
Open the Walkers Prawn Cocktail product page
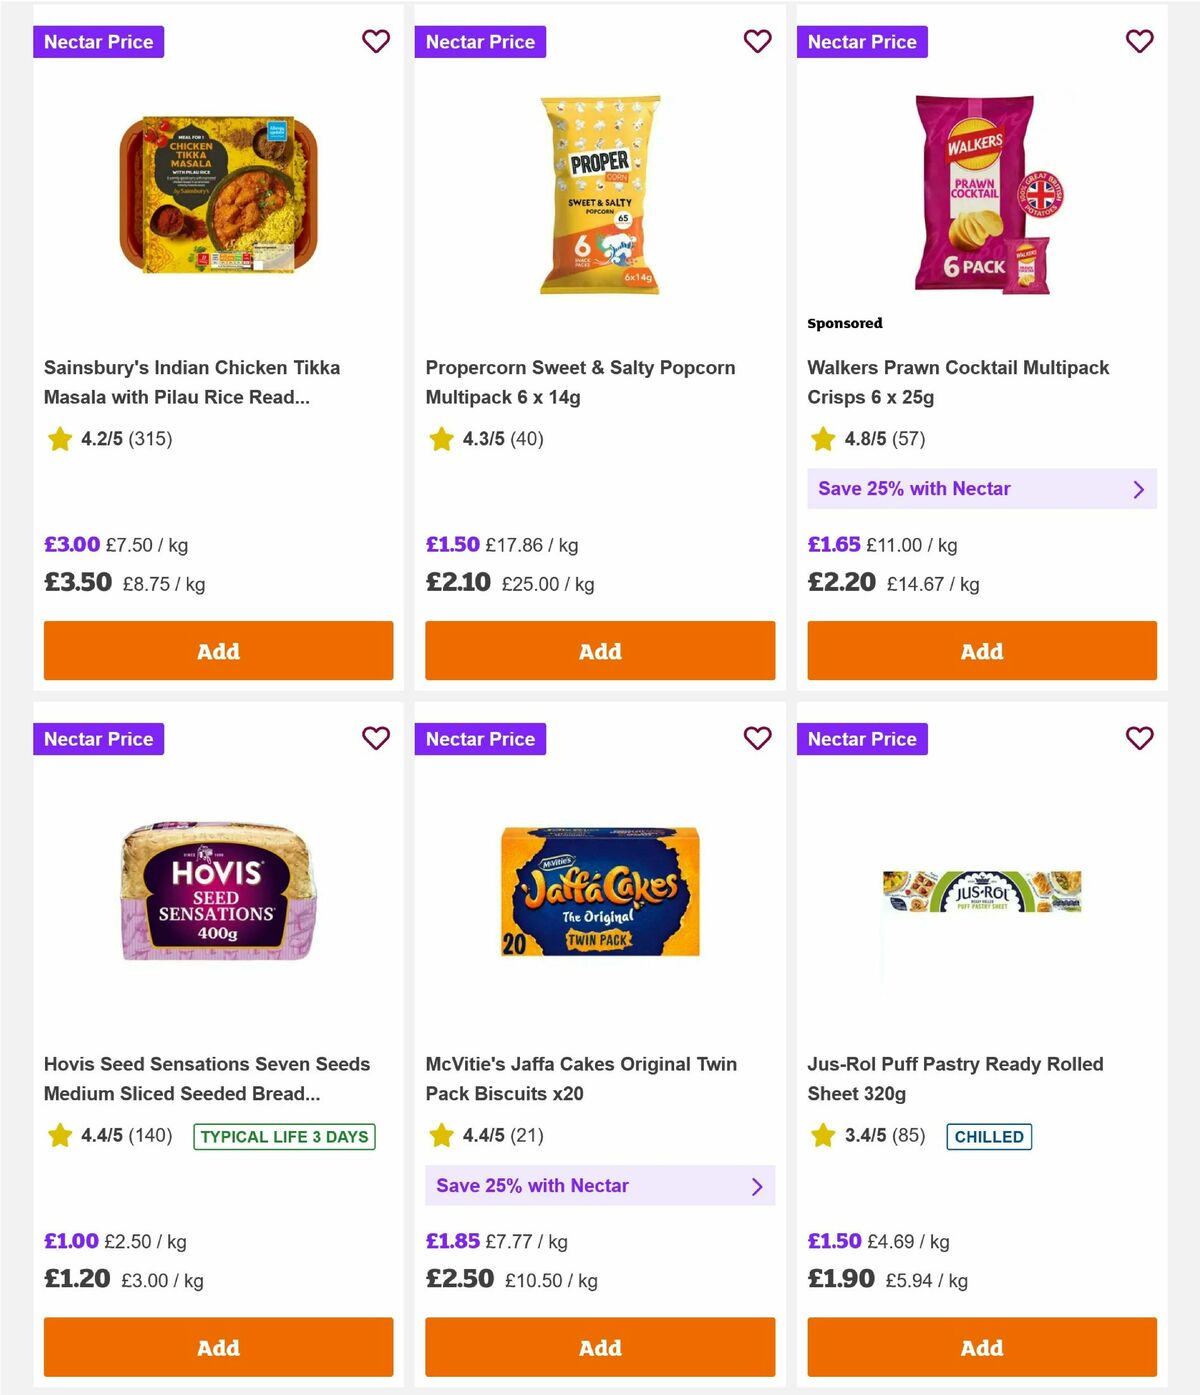pyautogui.click(x=958, y=381)
